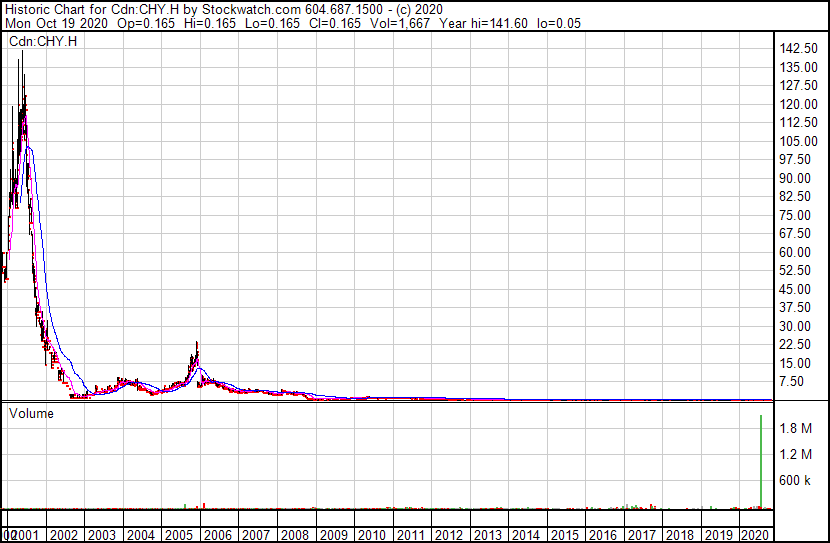Click the 2020 volume spike bar

(762, 460)
